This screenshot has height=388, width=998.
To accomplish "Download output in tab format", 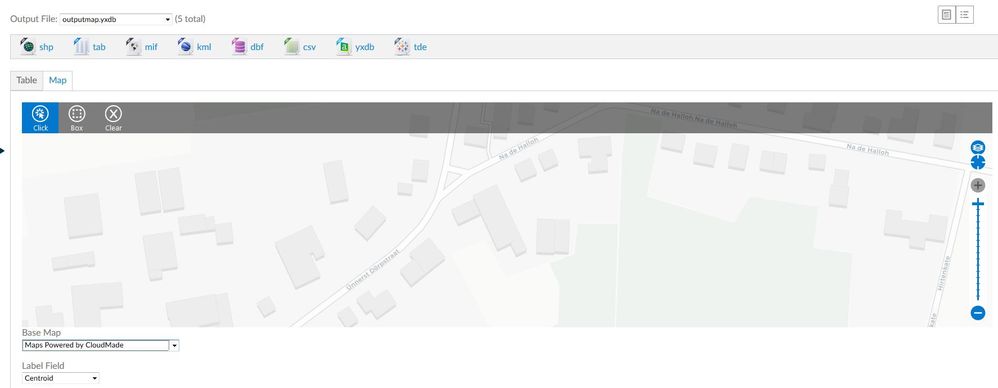I will point(90,46).
